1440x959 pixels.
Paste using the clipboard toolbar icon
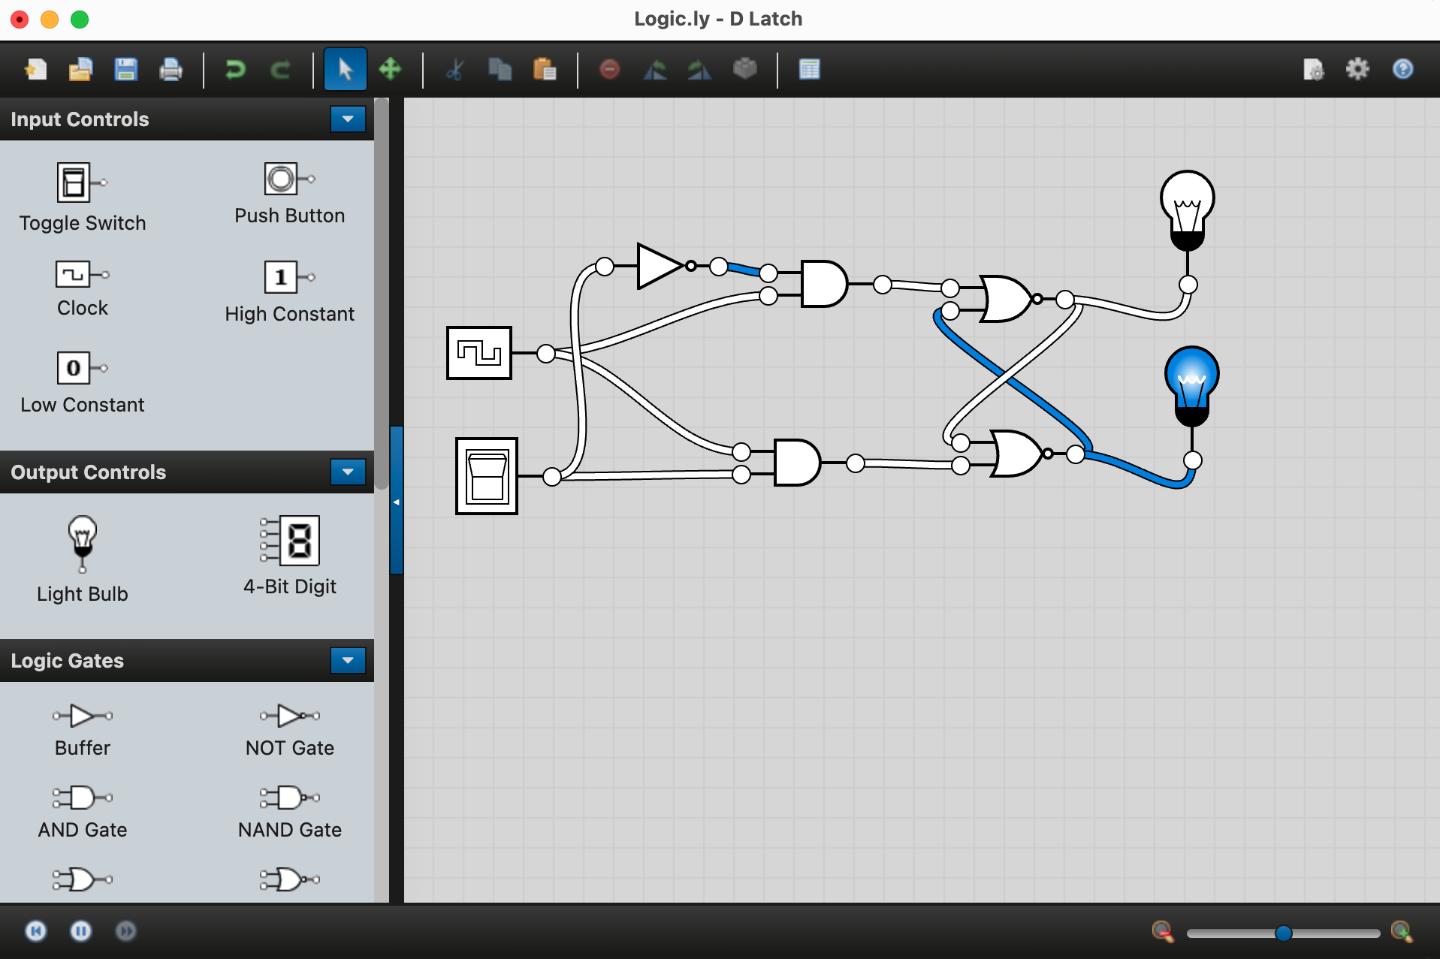coord(544,69)
